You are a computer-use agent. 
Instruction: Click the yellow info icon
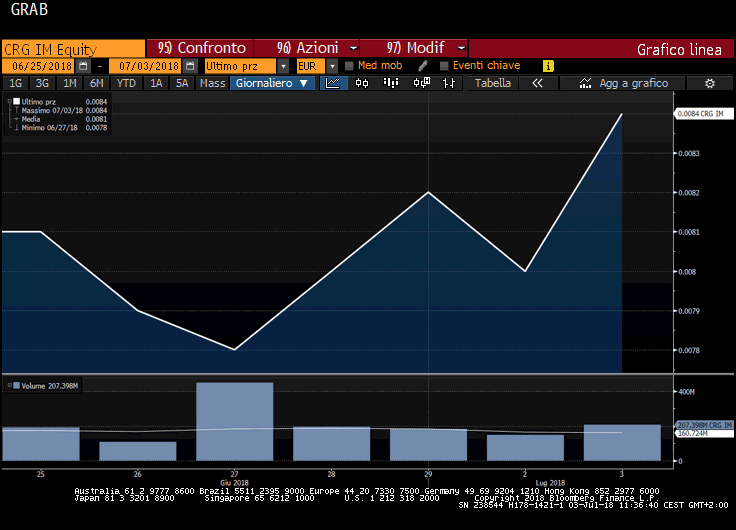[x=548, y=66]
